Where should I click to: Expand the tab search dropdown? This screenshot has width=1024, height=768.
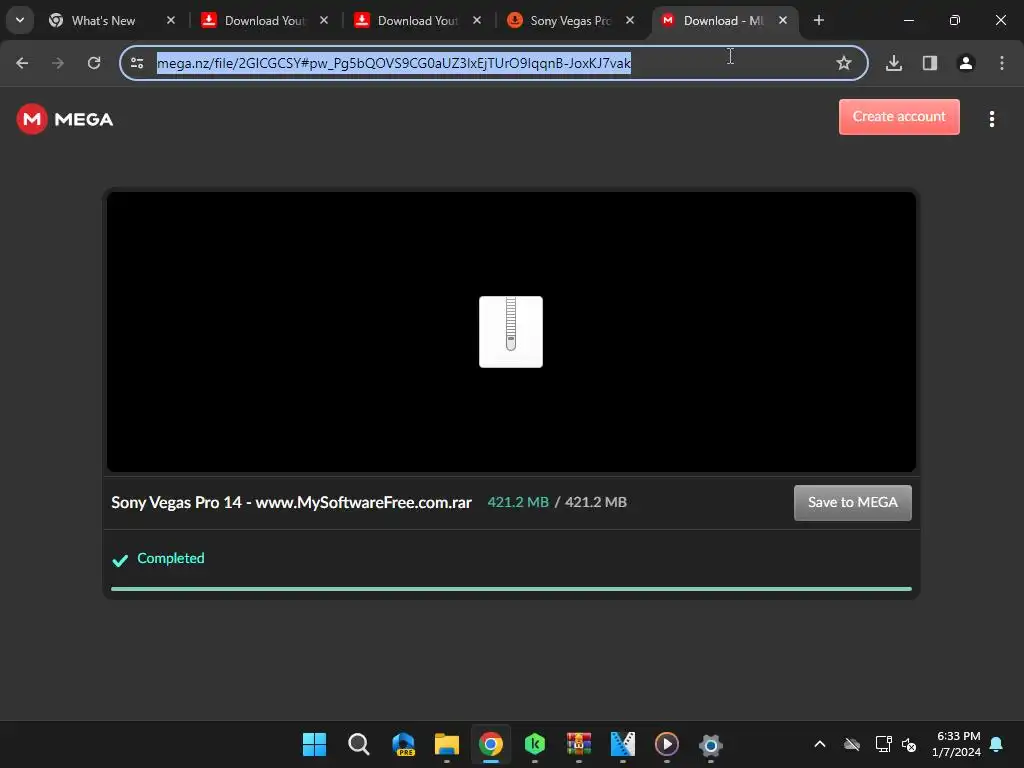click(20, 20)
